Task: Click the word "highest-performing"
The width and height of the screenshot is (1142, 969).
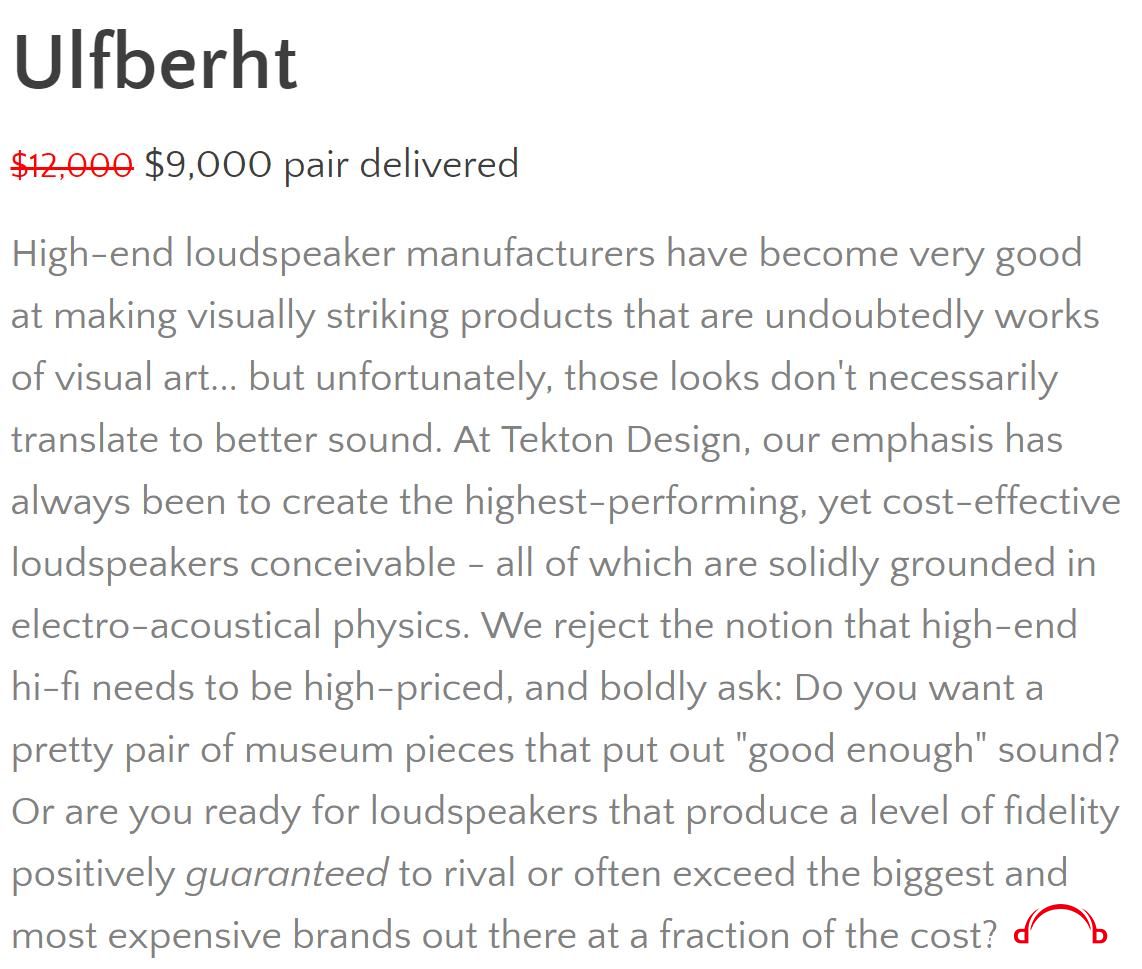Action: click(x=633, y=503)
